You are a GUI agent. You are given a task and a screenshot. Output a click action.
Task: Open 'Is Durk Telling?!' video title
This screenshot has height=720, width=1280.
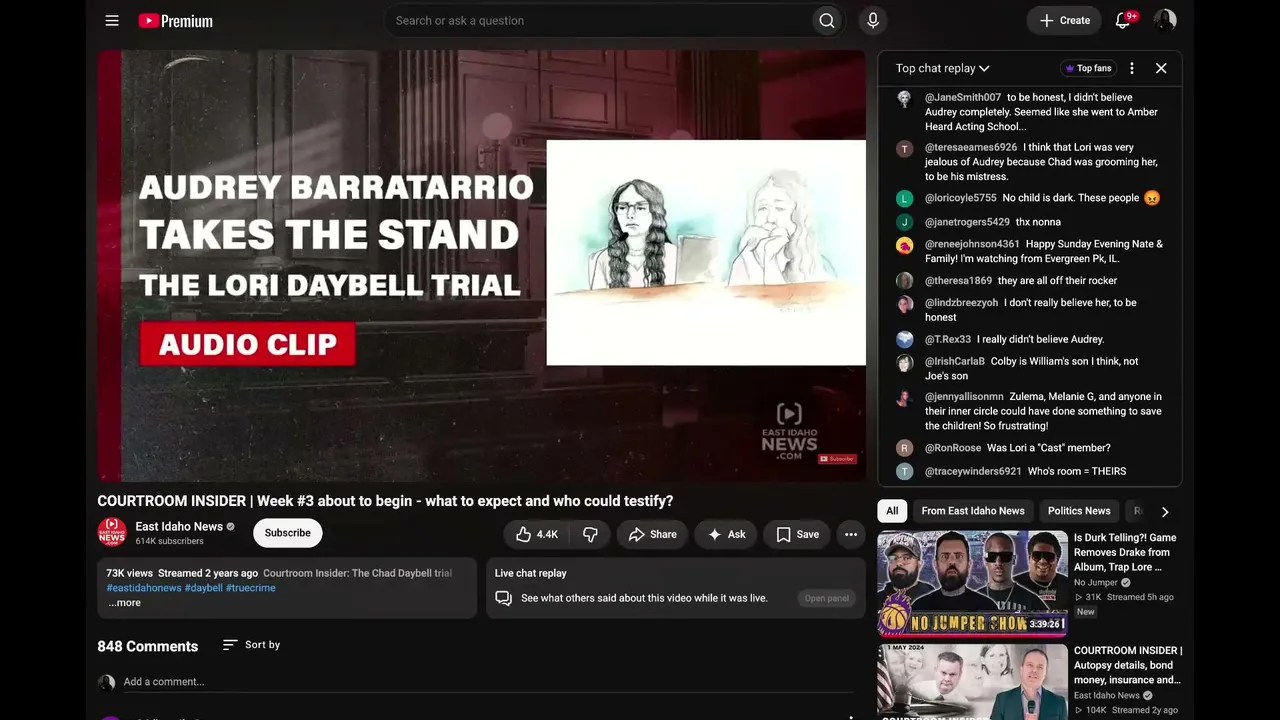[1125, 552]
